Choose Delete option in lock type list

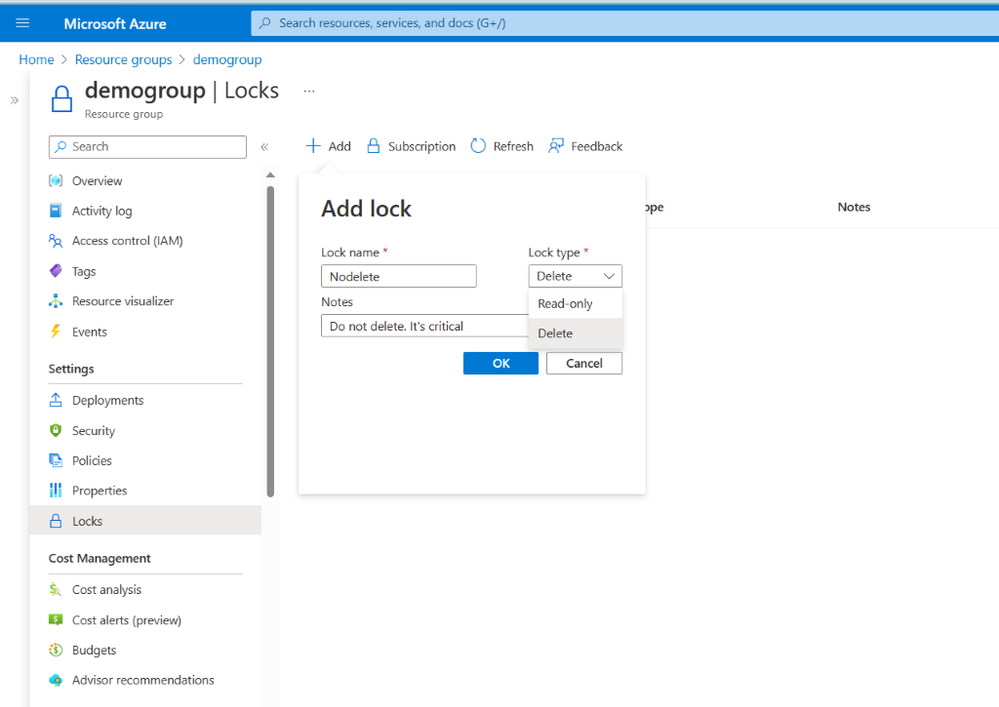(x=575, y=333)
